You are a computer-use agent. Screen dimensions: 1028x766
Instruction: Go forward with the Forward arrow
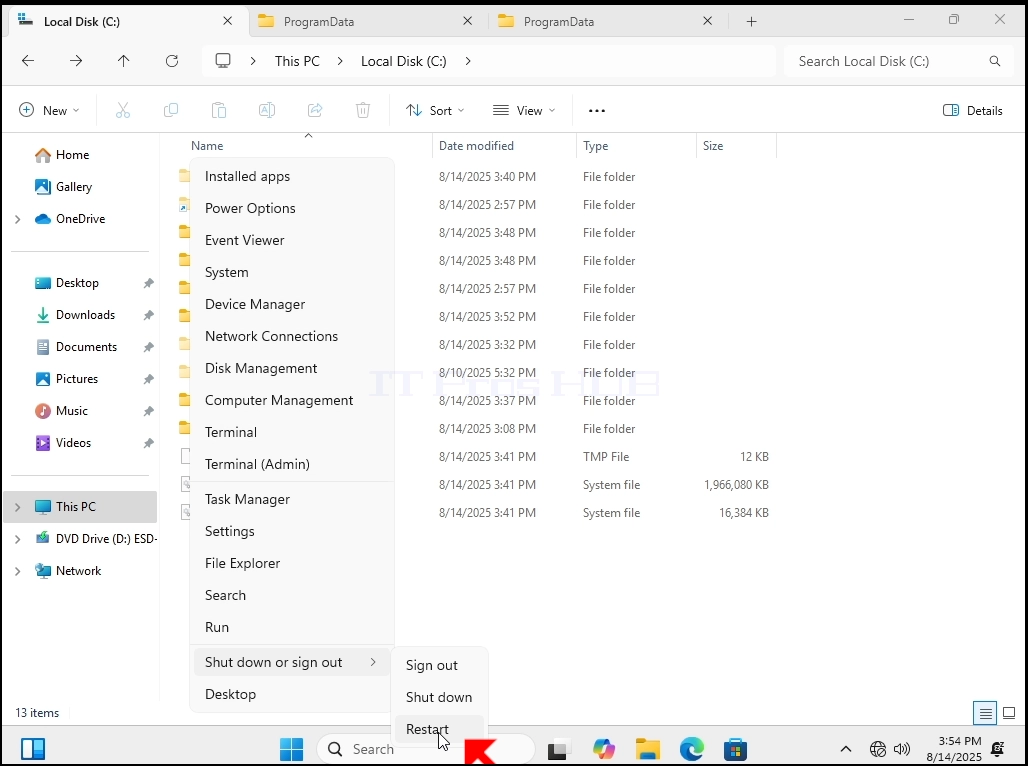pos(76,61)
